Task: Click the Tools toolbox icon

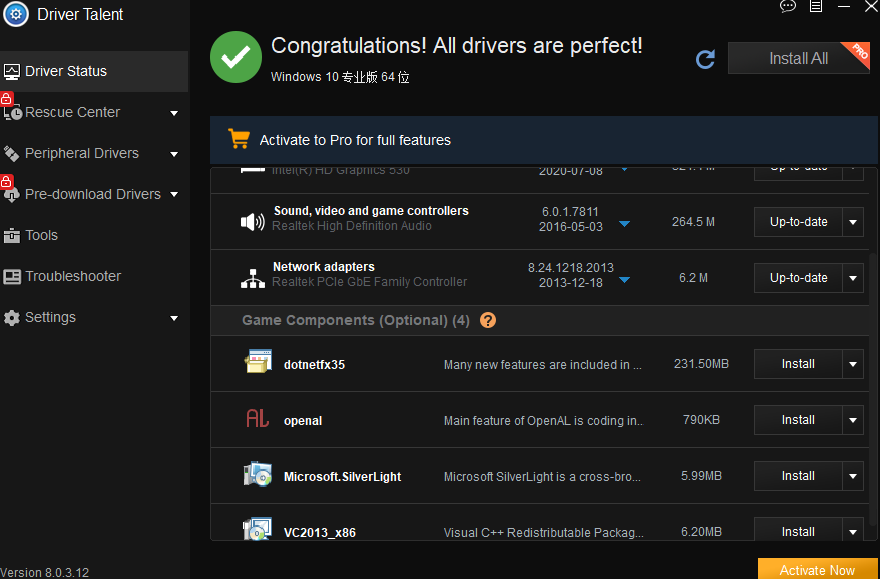Action: tap(12, 236)
